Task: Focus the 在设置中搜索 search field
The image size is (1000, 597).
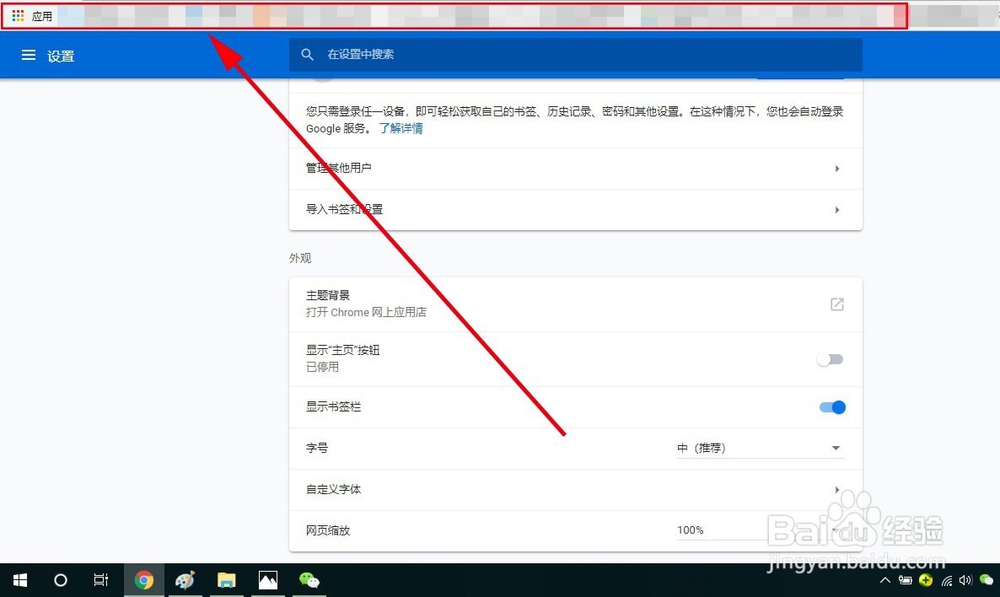Action: click(x=575, y=55)
